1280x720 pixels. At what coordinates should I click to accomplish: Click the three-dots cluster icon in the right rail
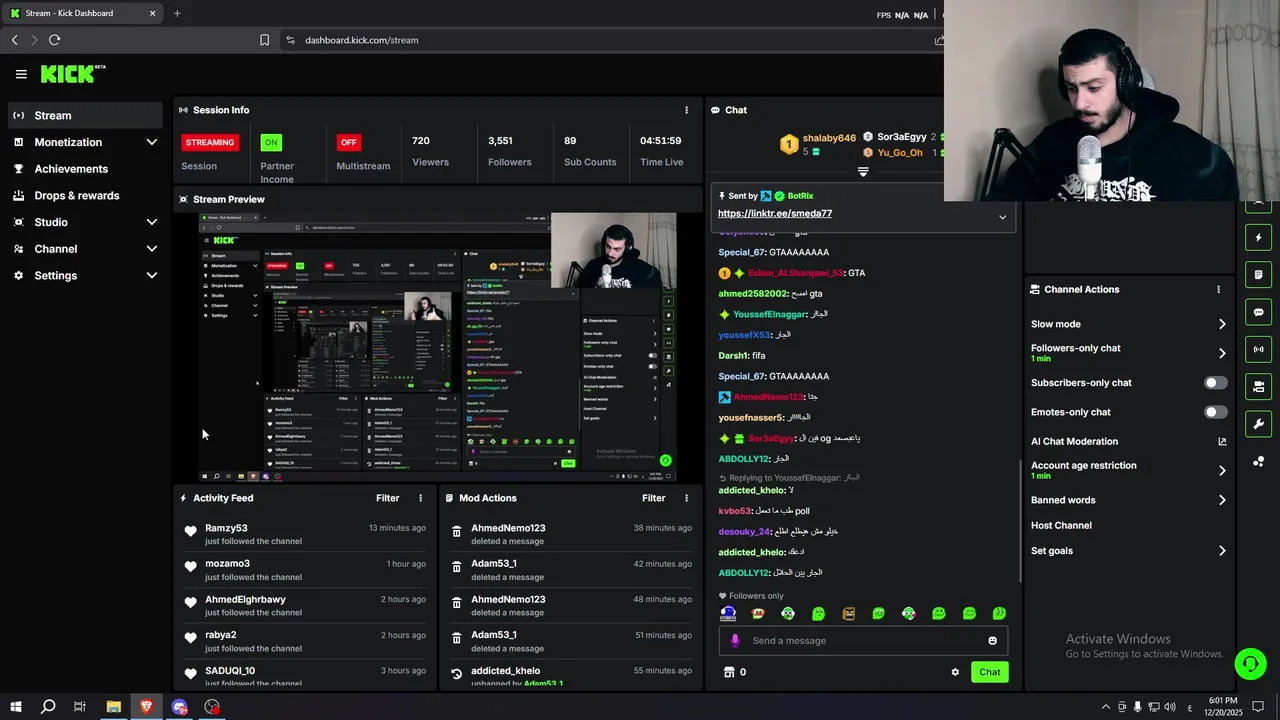tap(1258, 461)
